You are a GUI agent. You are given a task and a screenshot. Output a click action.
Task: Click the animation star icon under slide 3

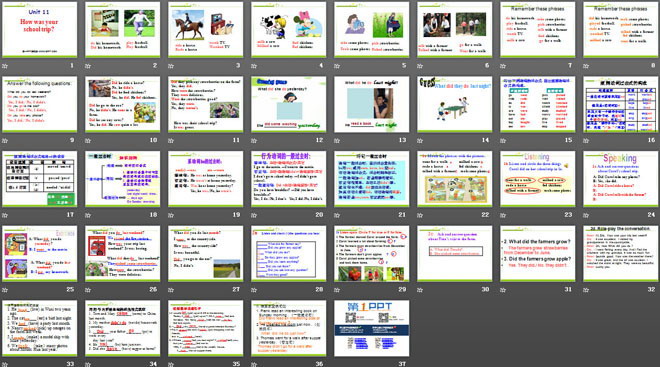pyautogui.click(x=171, y=66)
